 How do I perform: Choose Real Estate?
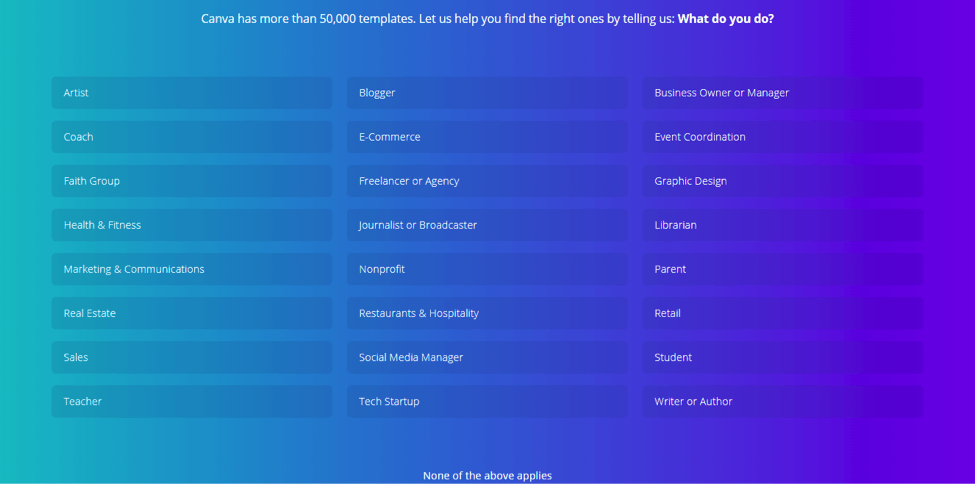point(192,314)
